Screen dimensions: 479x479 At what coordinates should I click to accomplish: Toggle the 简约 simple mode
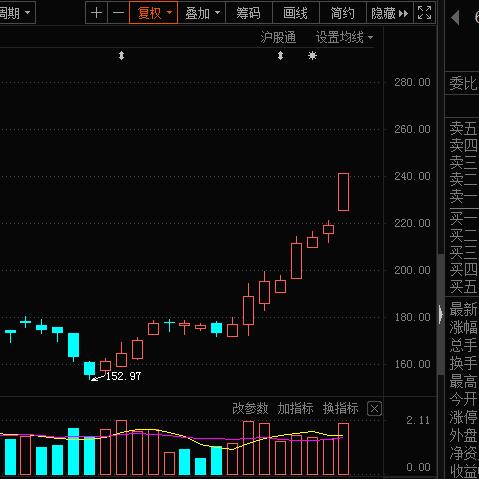pyautogui.click(x=343, y=13)
